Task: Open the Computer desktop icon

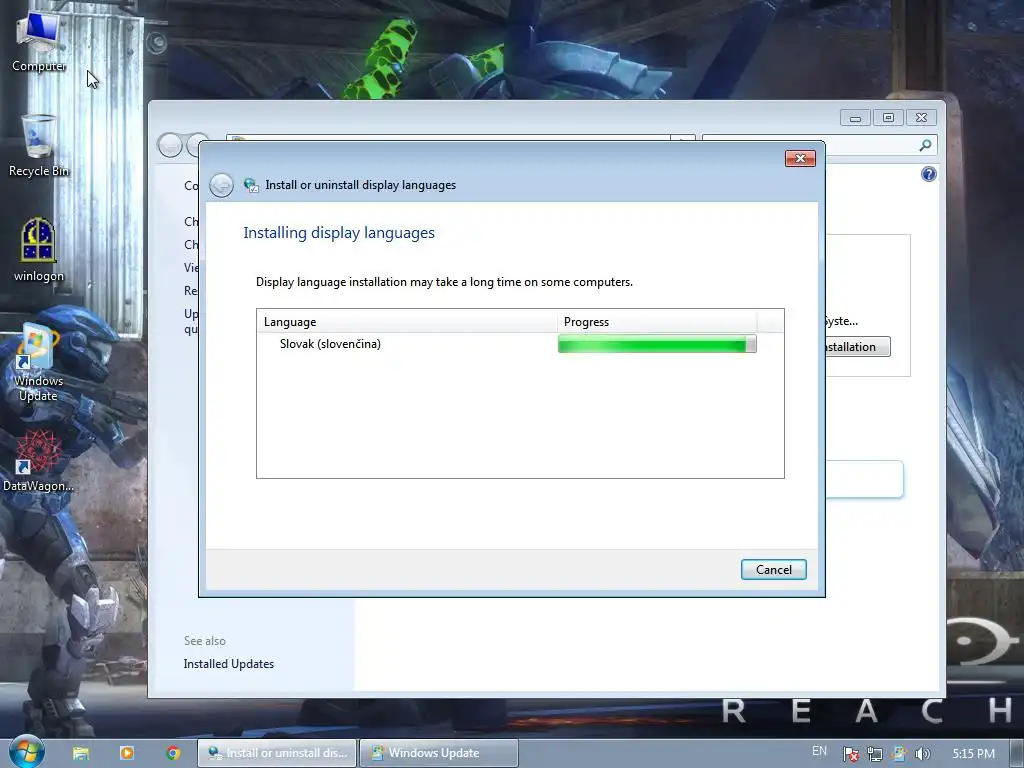Action: (x=39, y=43)
